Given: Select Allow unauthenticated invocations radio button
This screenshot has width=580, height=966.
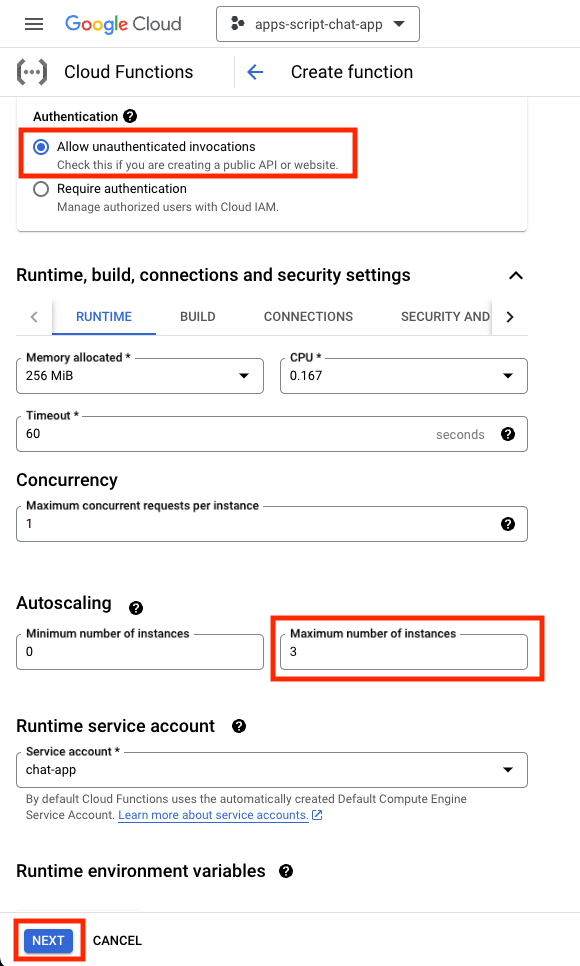Looking at the screenshot, I should tap(41, 147).
